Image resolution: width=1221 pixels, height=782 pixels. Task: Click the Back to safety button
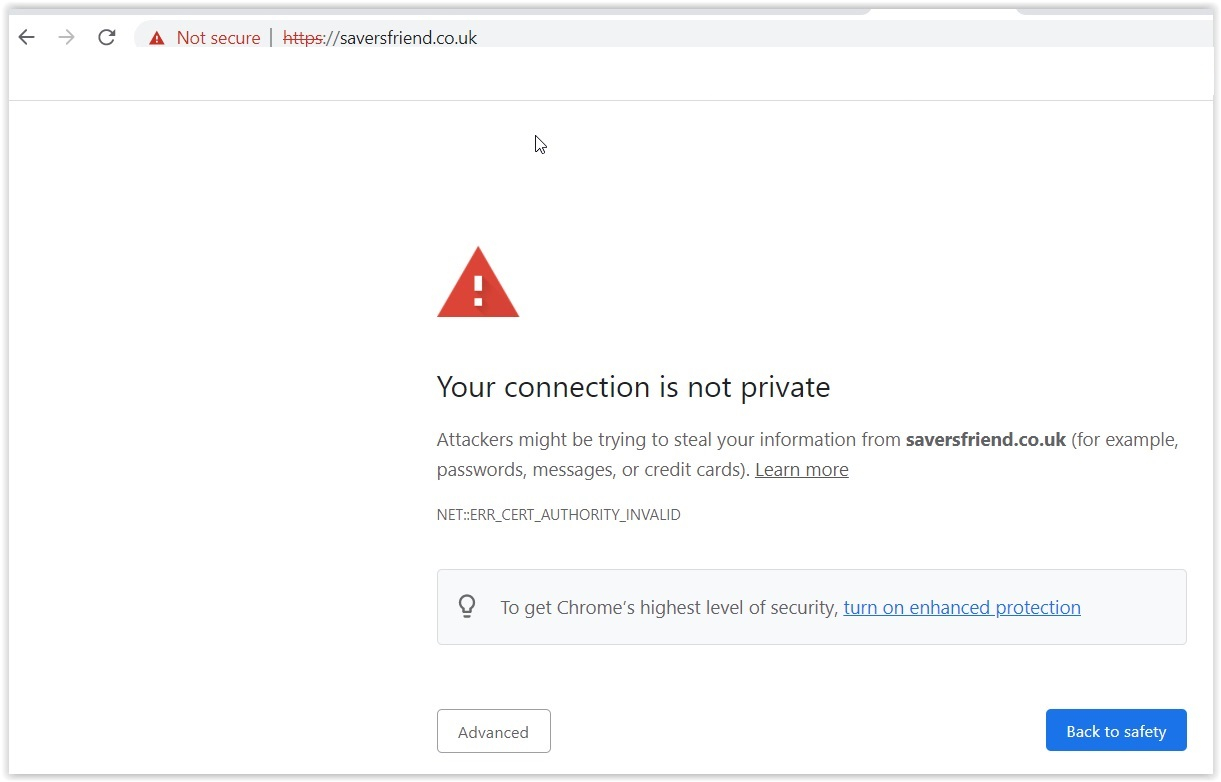pos(1116,731)
